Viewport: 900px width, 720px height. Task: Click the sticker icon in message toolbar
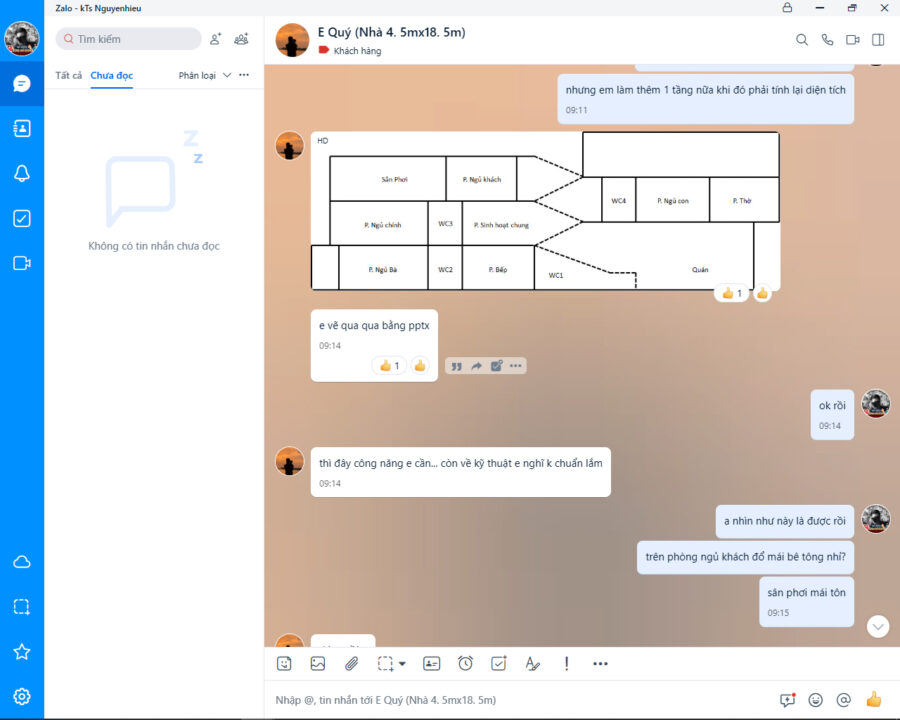pyautogui.click(x=285, y=663)
